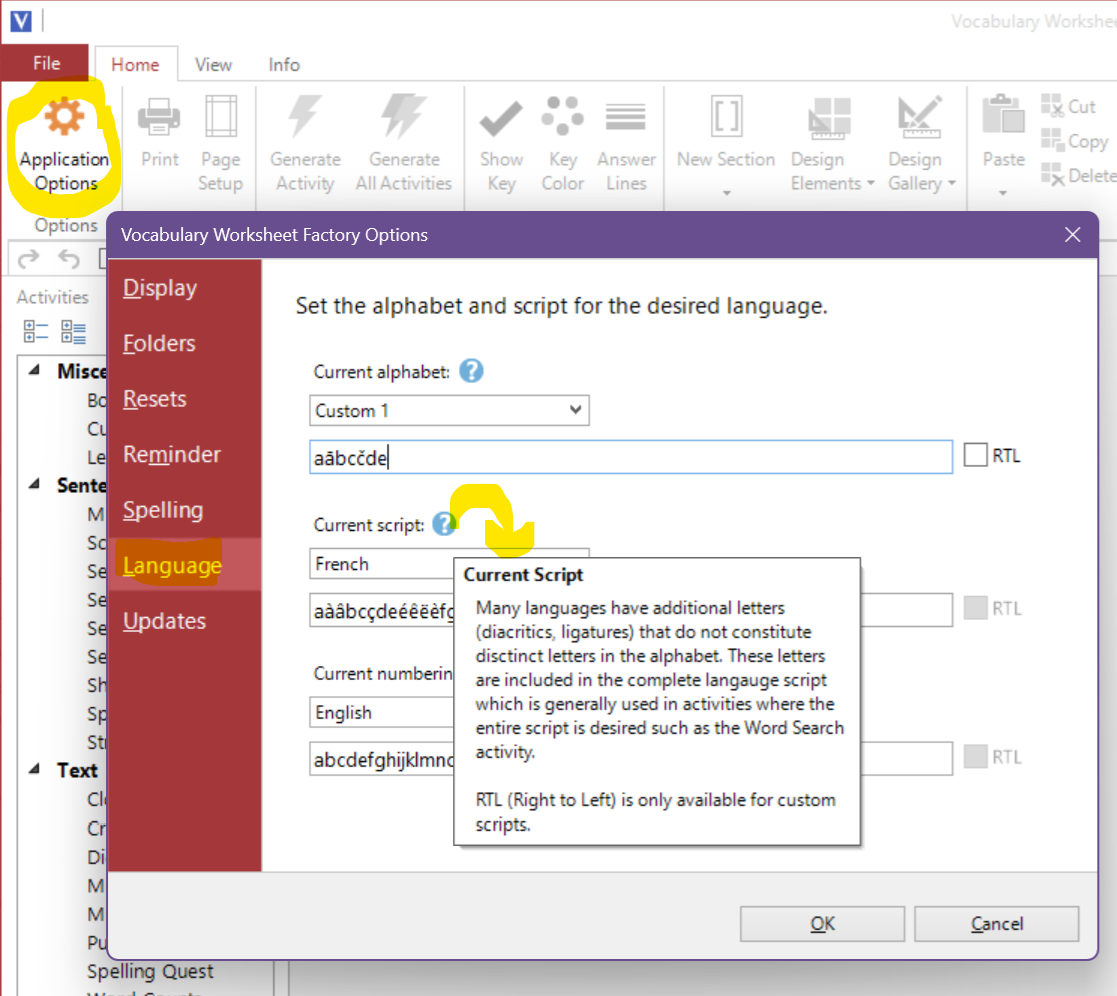Click the Cut icon
Viewport: 1117px width, 996px height.
point(1052,105)
